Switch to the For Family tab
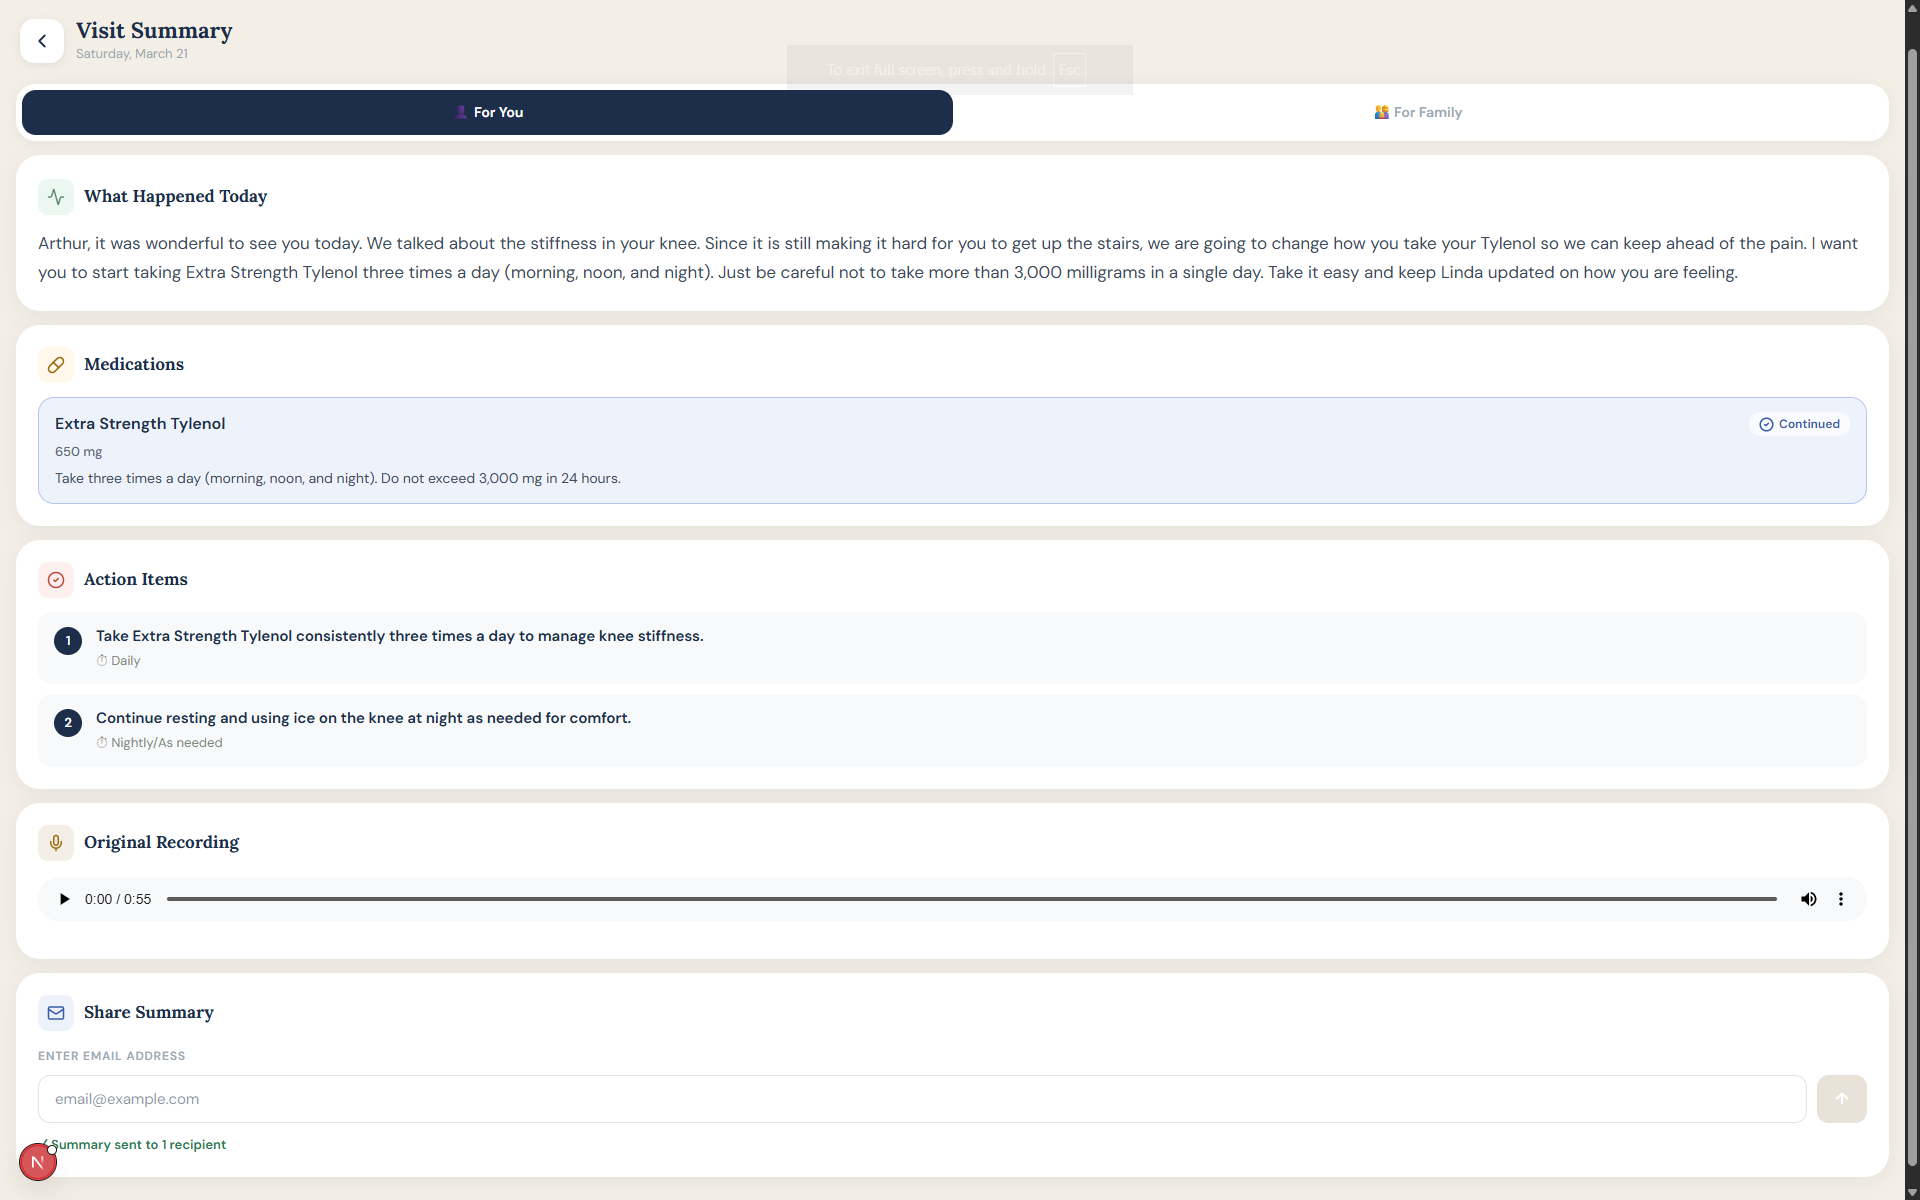 click(x=1419, y=112)
